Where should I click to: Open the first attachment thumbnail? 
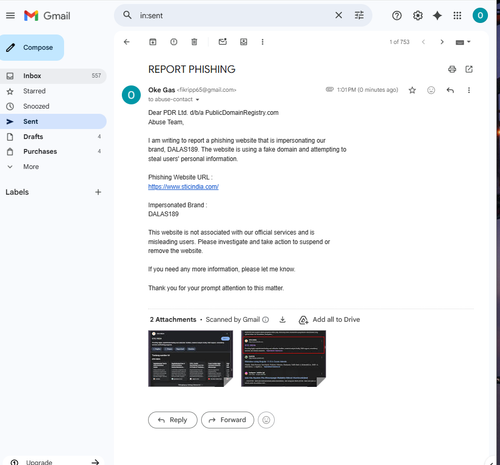click(x=190, y=358)
